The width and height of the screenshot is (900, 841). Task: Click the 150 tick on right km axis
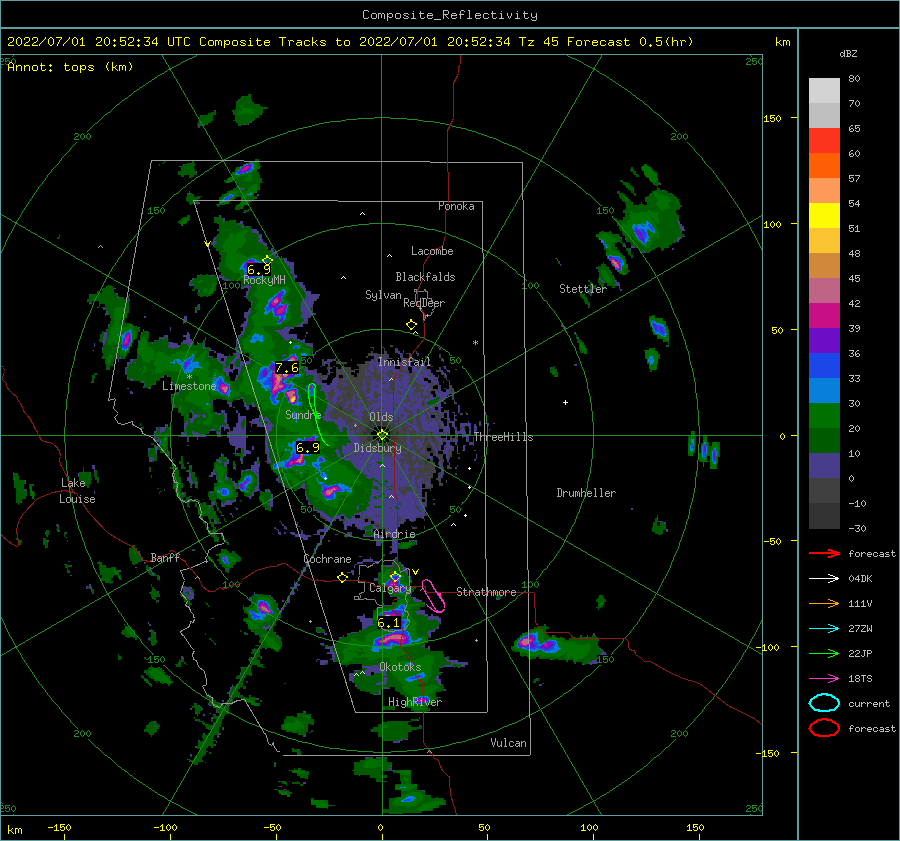[x=772, y=118]
